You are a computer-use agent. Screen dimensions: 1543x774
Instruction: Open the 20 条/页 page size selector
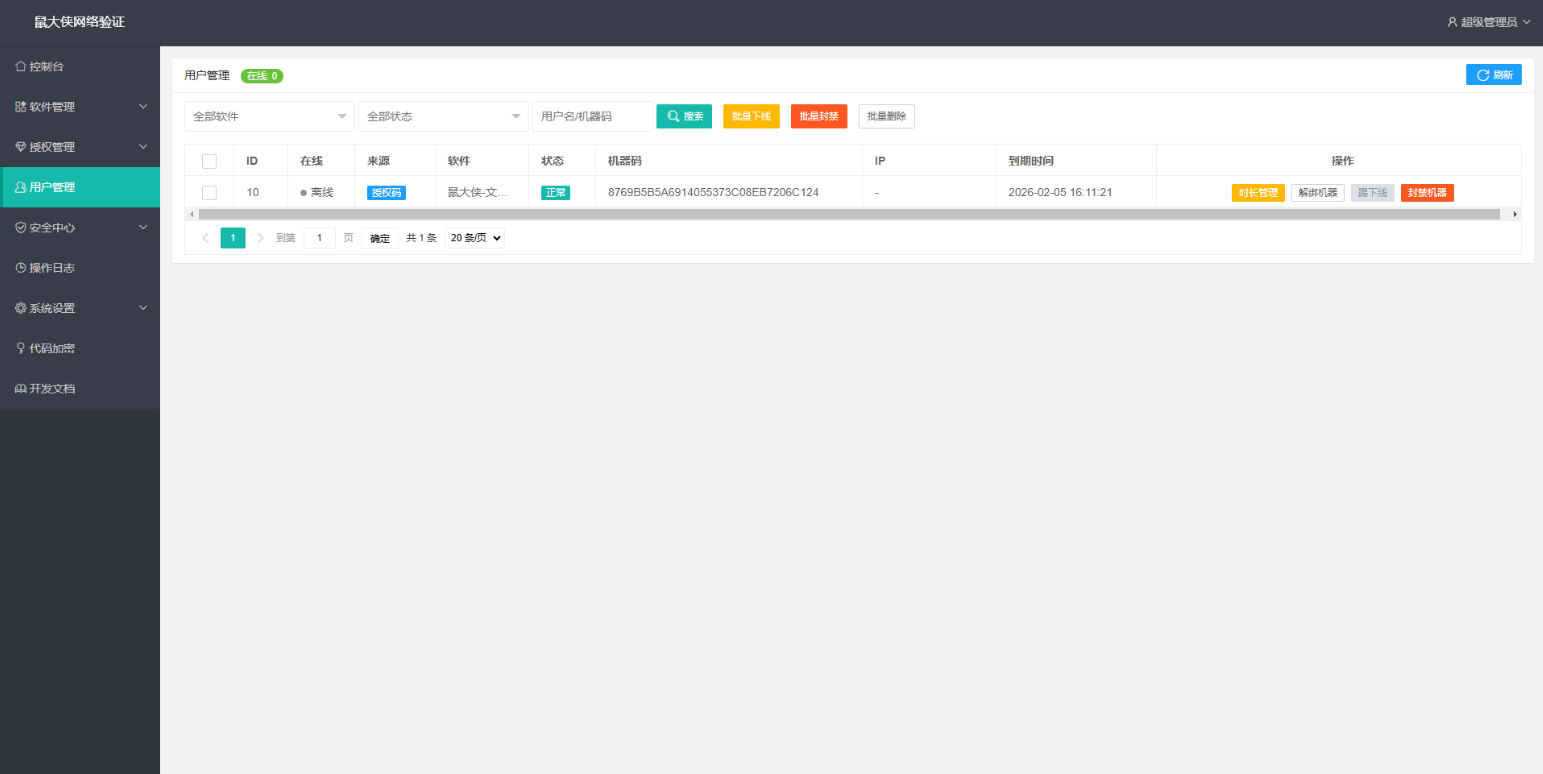pyautogui.click(x=475, y=238)
